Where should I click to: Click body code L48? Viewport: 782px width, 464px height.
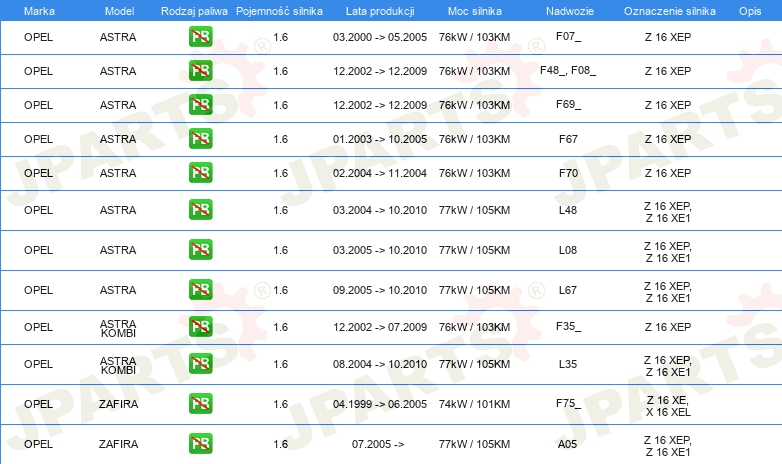click(x=568, y=210)
